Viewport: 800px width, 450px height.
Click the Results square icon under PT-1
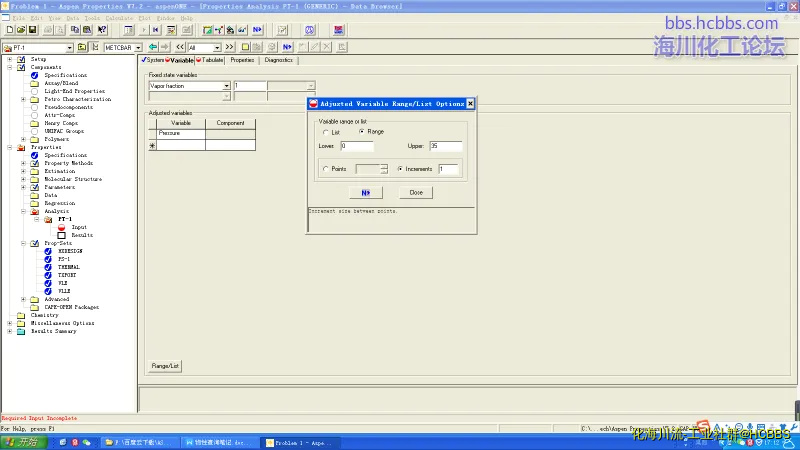[61, 235]
